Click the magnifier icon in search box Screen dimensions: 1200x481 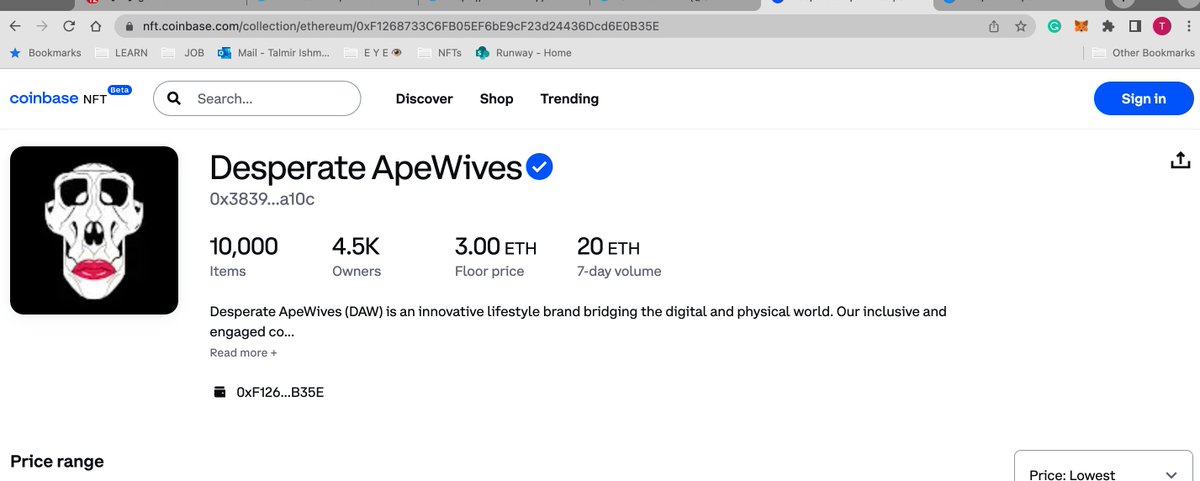pyautogui.click(x=174, y=99)
